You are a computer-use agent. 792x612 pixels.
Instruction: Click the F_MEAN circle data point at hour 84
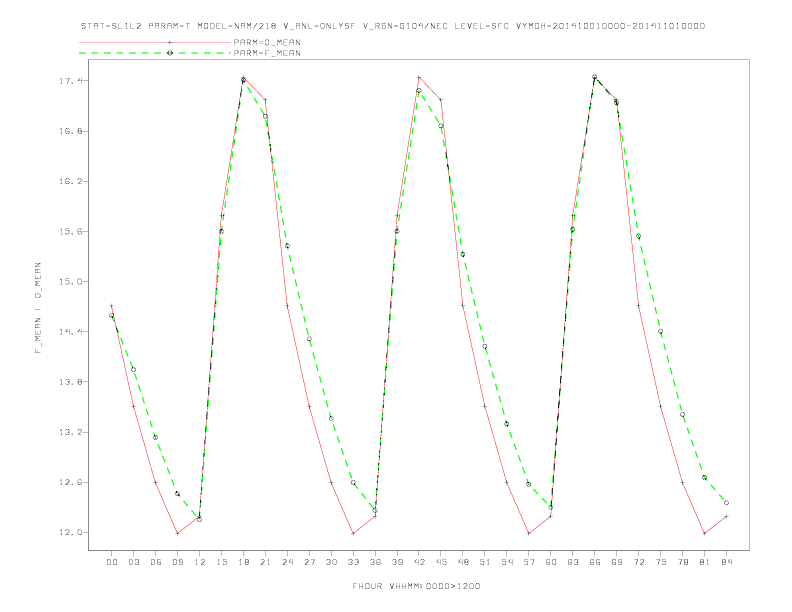coord(726,503)
